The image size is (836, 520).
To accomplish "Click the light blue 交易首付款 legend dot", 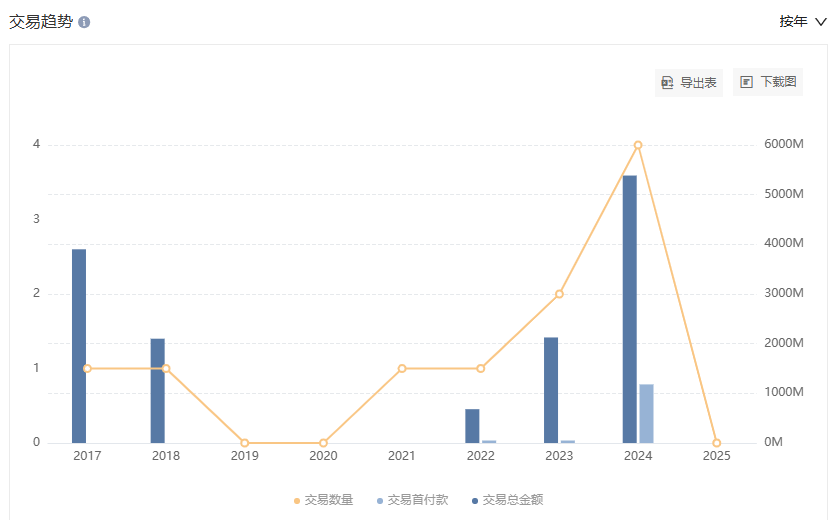I will (x=380, y=501).
